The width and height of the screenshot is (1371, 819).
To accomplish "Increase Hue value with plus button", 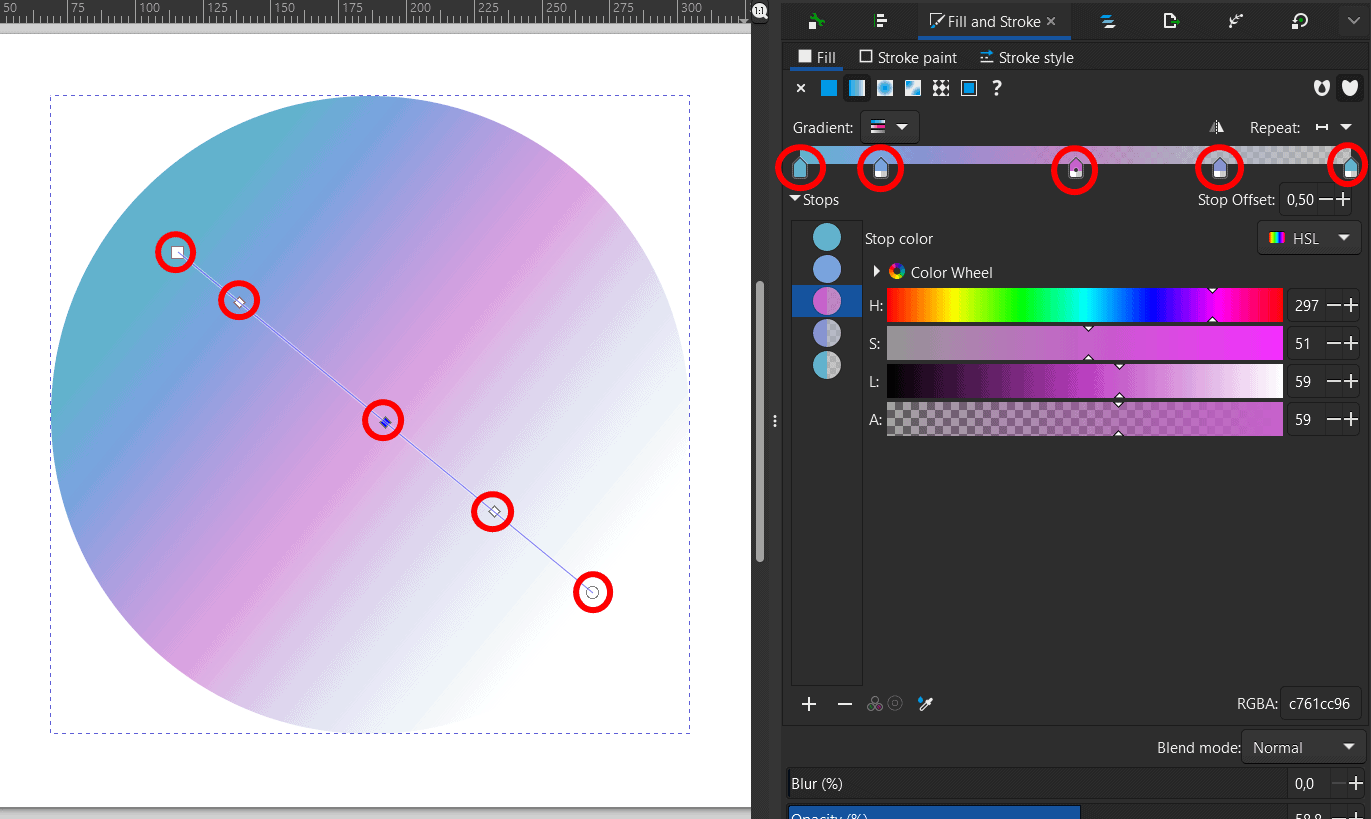I will tap(1351, 305).
